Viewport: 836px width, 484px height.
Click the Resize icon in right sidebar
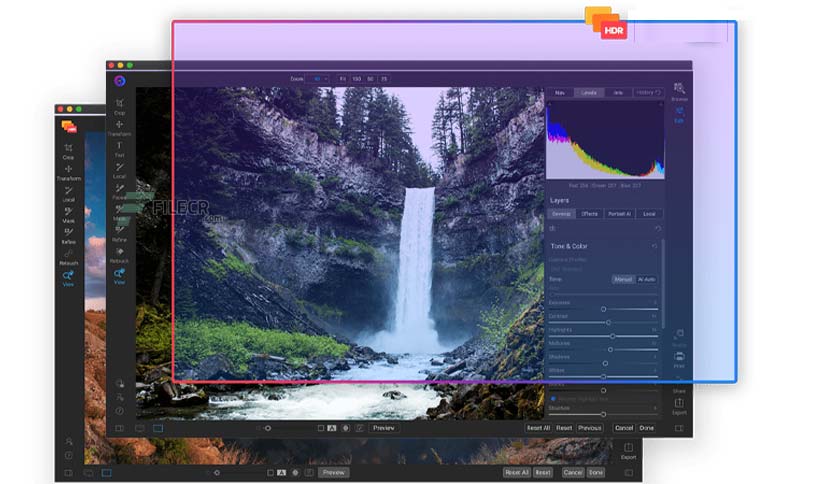(679, 337)
